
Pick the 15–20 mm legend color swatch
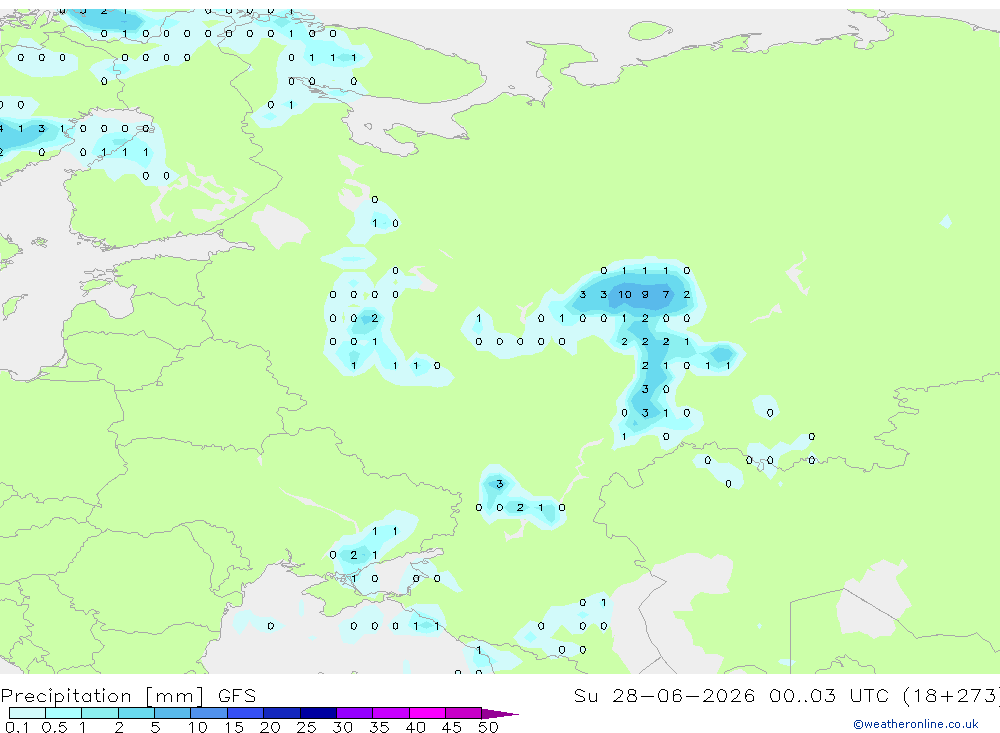coord(245,713)
